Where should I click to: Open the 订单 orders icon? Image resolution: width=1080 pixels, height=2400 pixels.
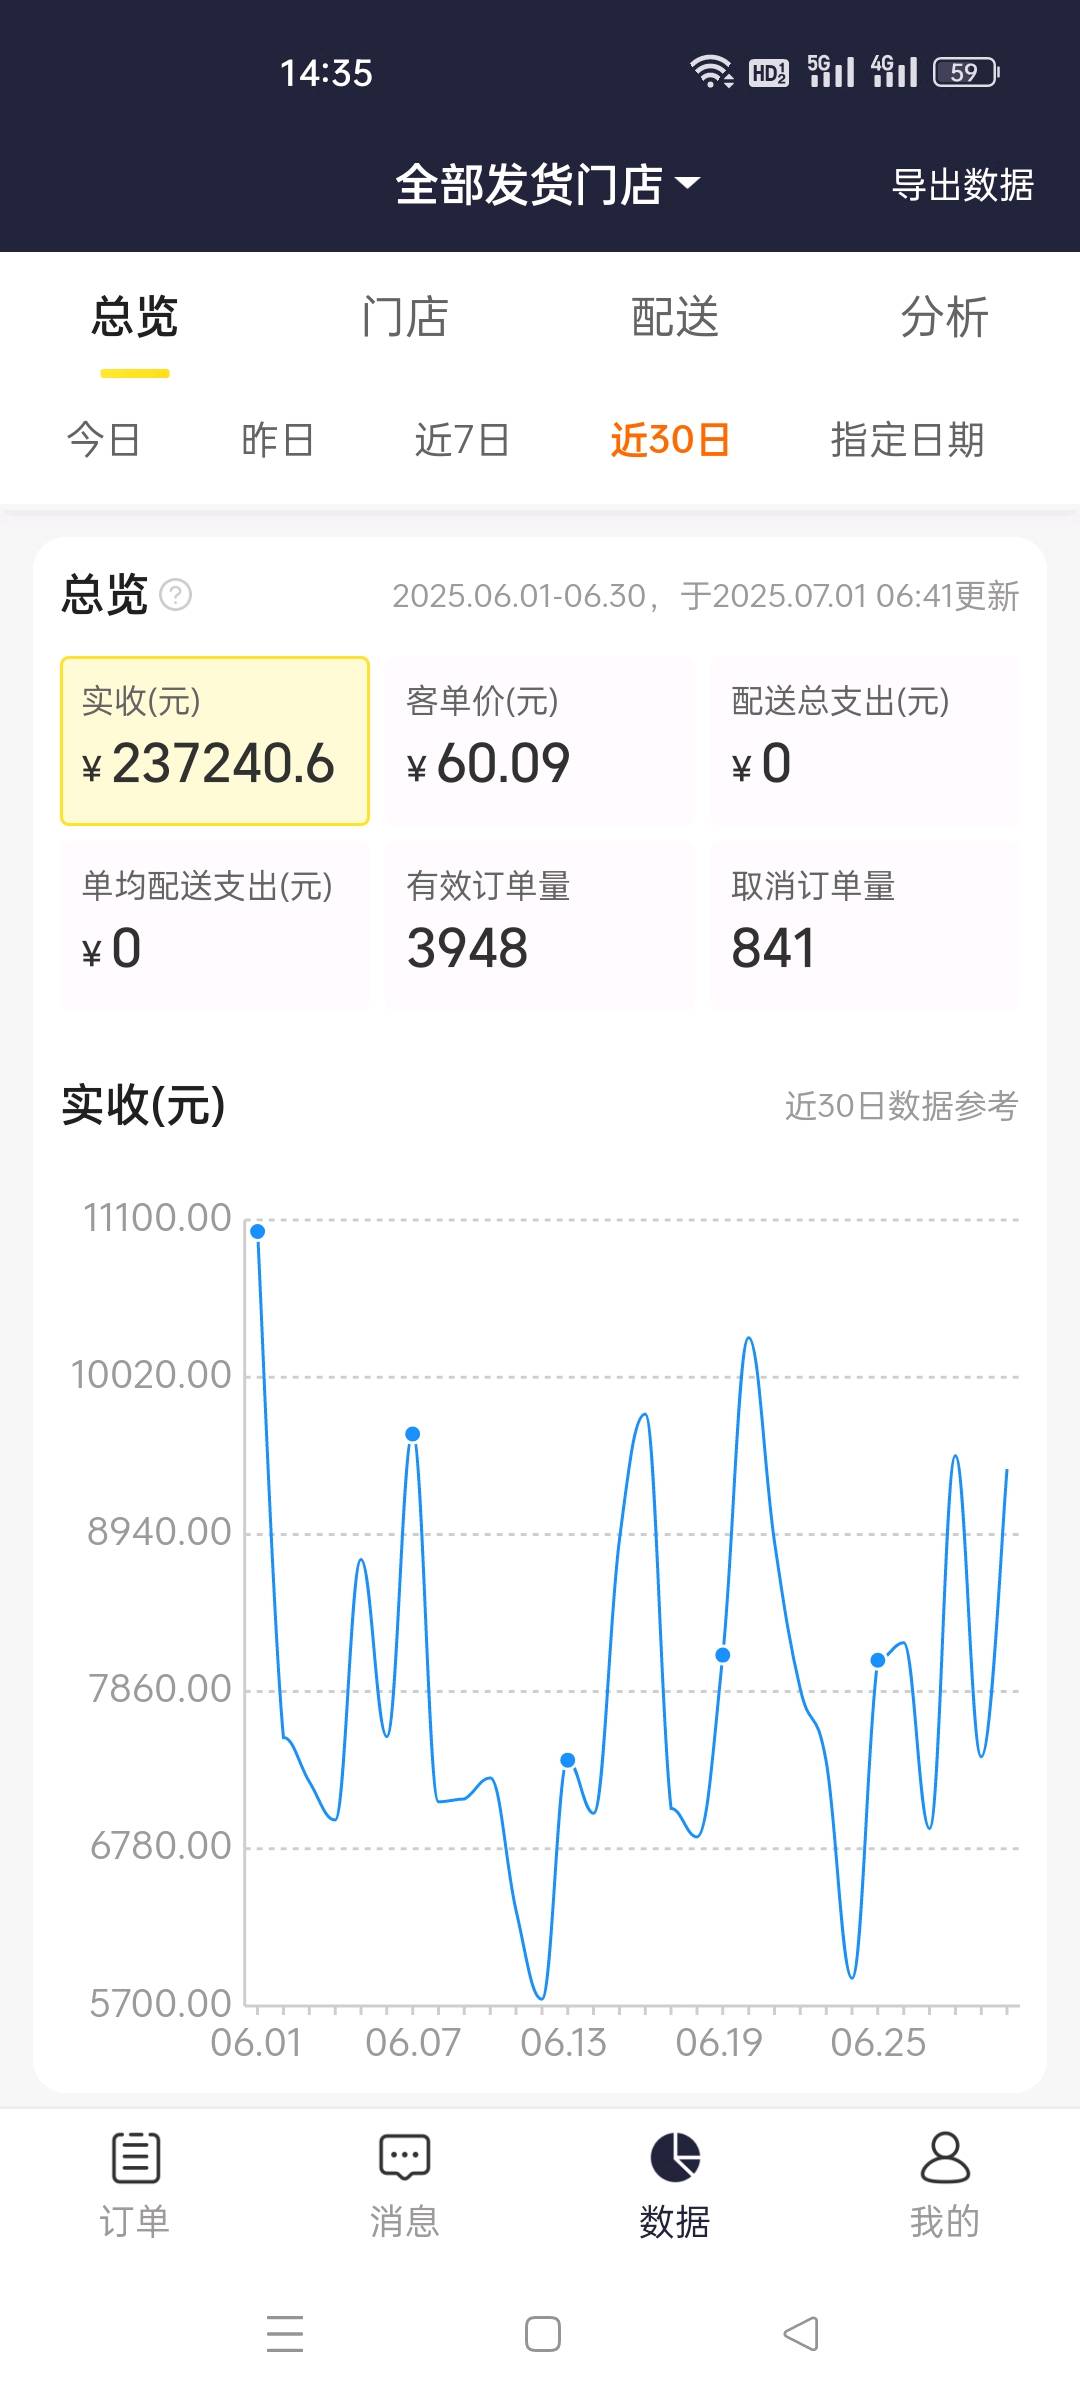pos(135,2157)
